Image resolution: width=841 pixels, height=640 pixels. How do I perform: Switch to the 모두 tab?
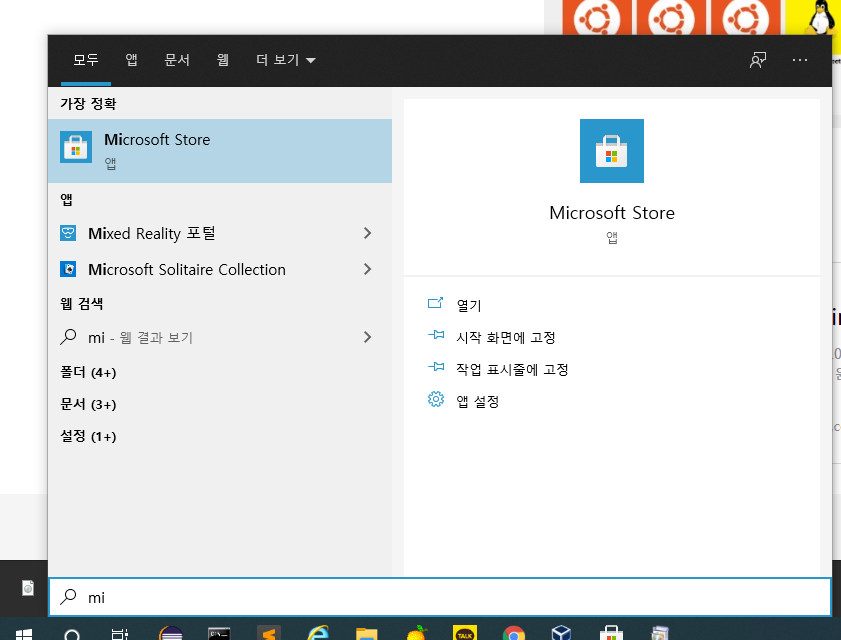pyautogui.click(x=86, y=60)
